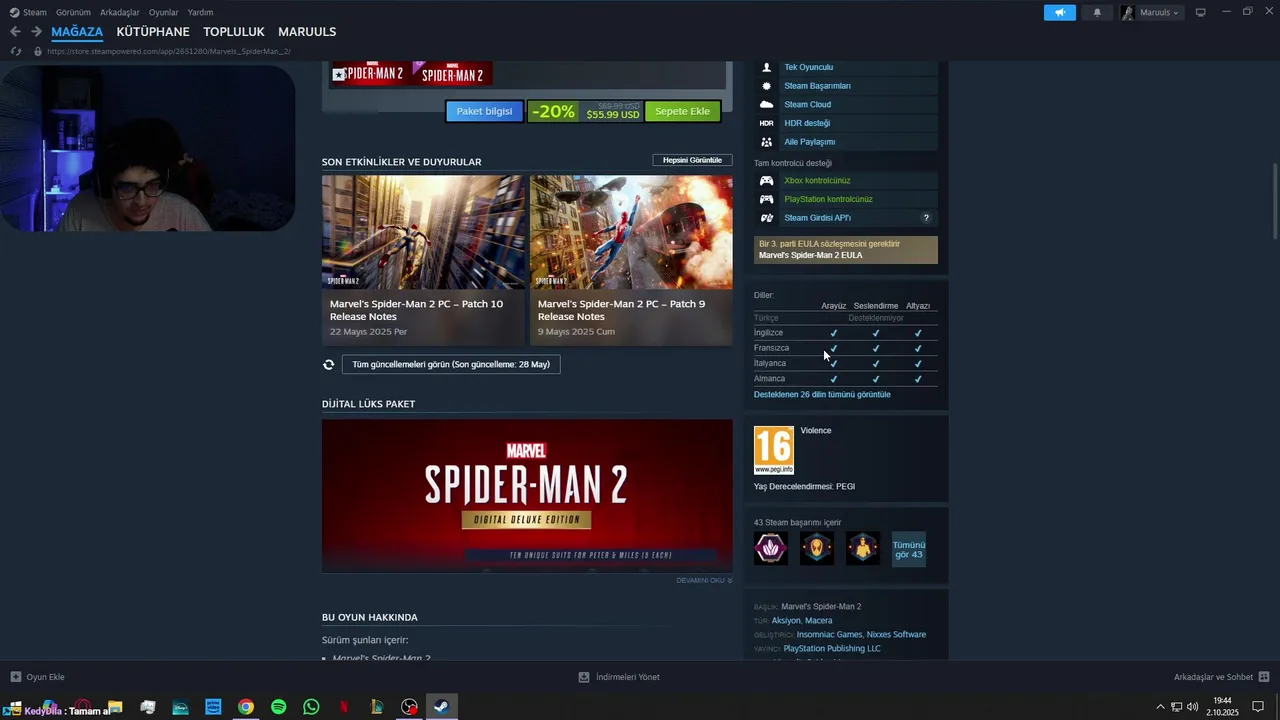This screenshot has width=1280, height=720.
Task: Click the third achievement icon
Action: (863, 548)
